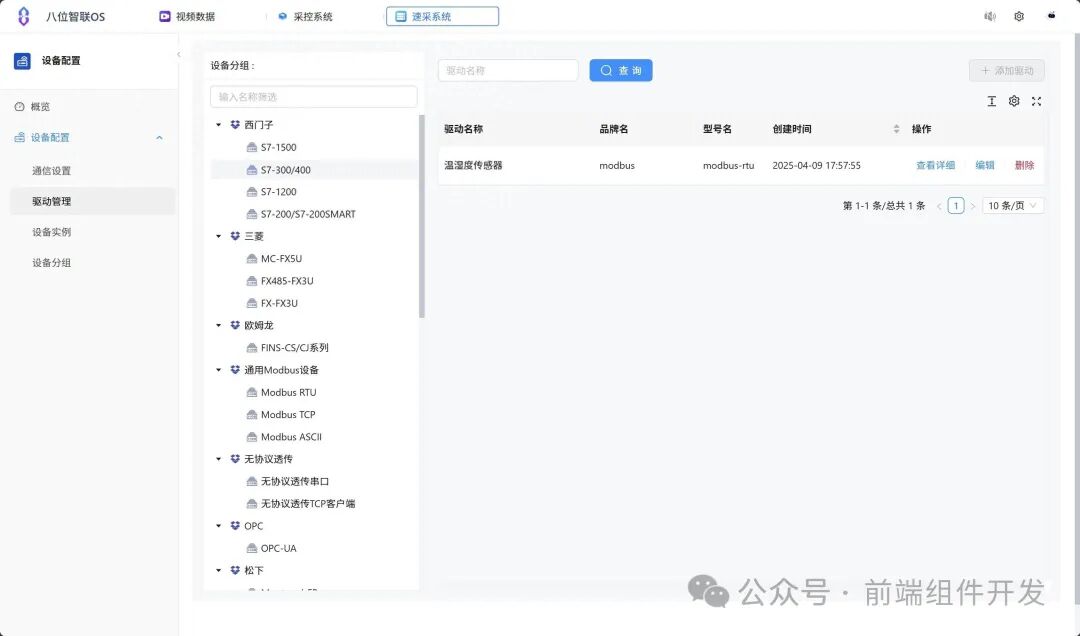1080x636 pixels.
Task: Click the device icon beside S7-1500
Action: [x=251, y=147]
